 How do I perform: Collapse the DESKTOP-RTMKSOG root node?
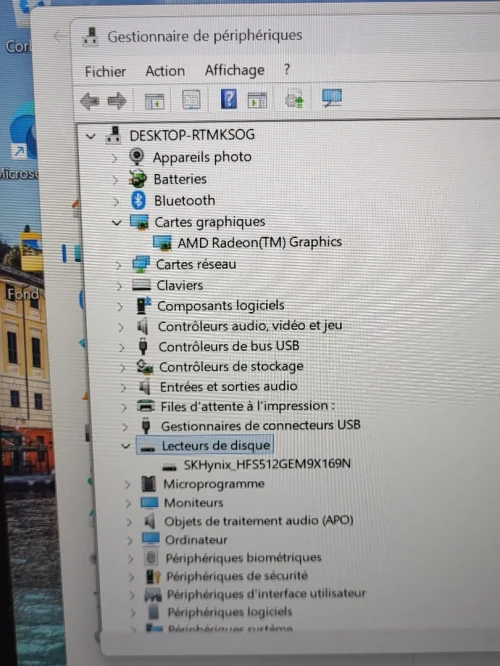pyautogui.click(x=90, y=136)
